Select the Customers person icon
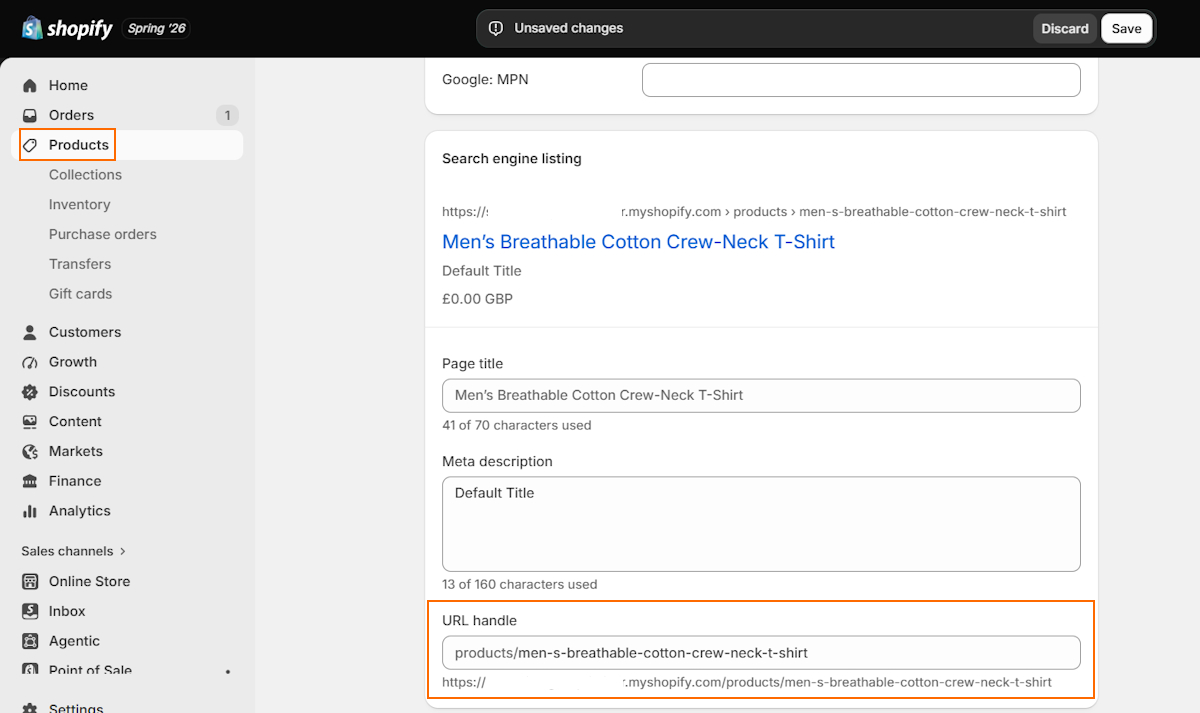Screen dimensions: 1200x713 click(x=30, y=333)
